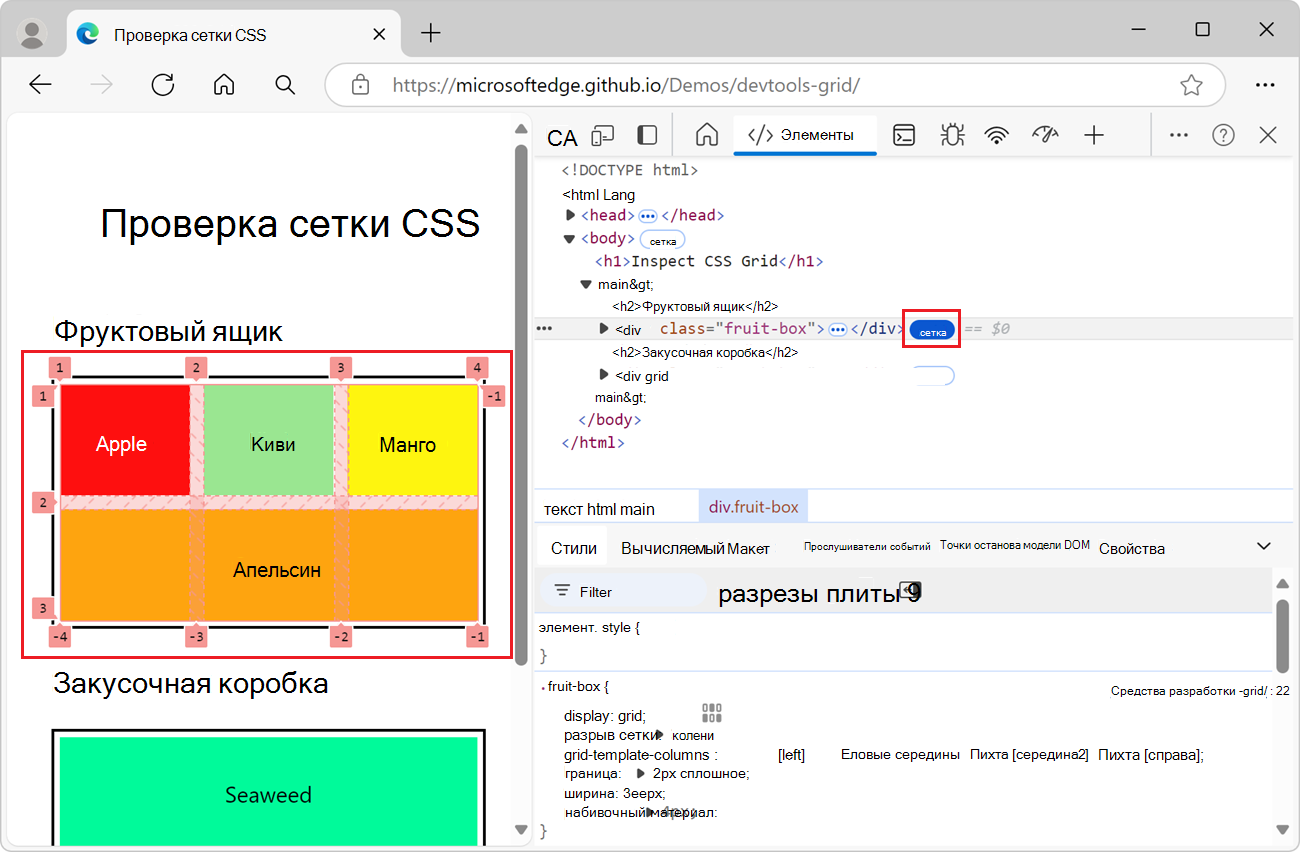The image size is (1300, 852).
Task: Switch to the Свойства tab
Action: point(1131,548)
